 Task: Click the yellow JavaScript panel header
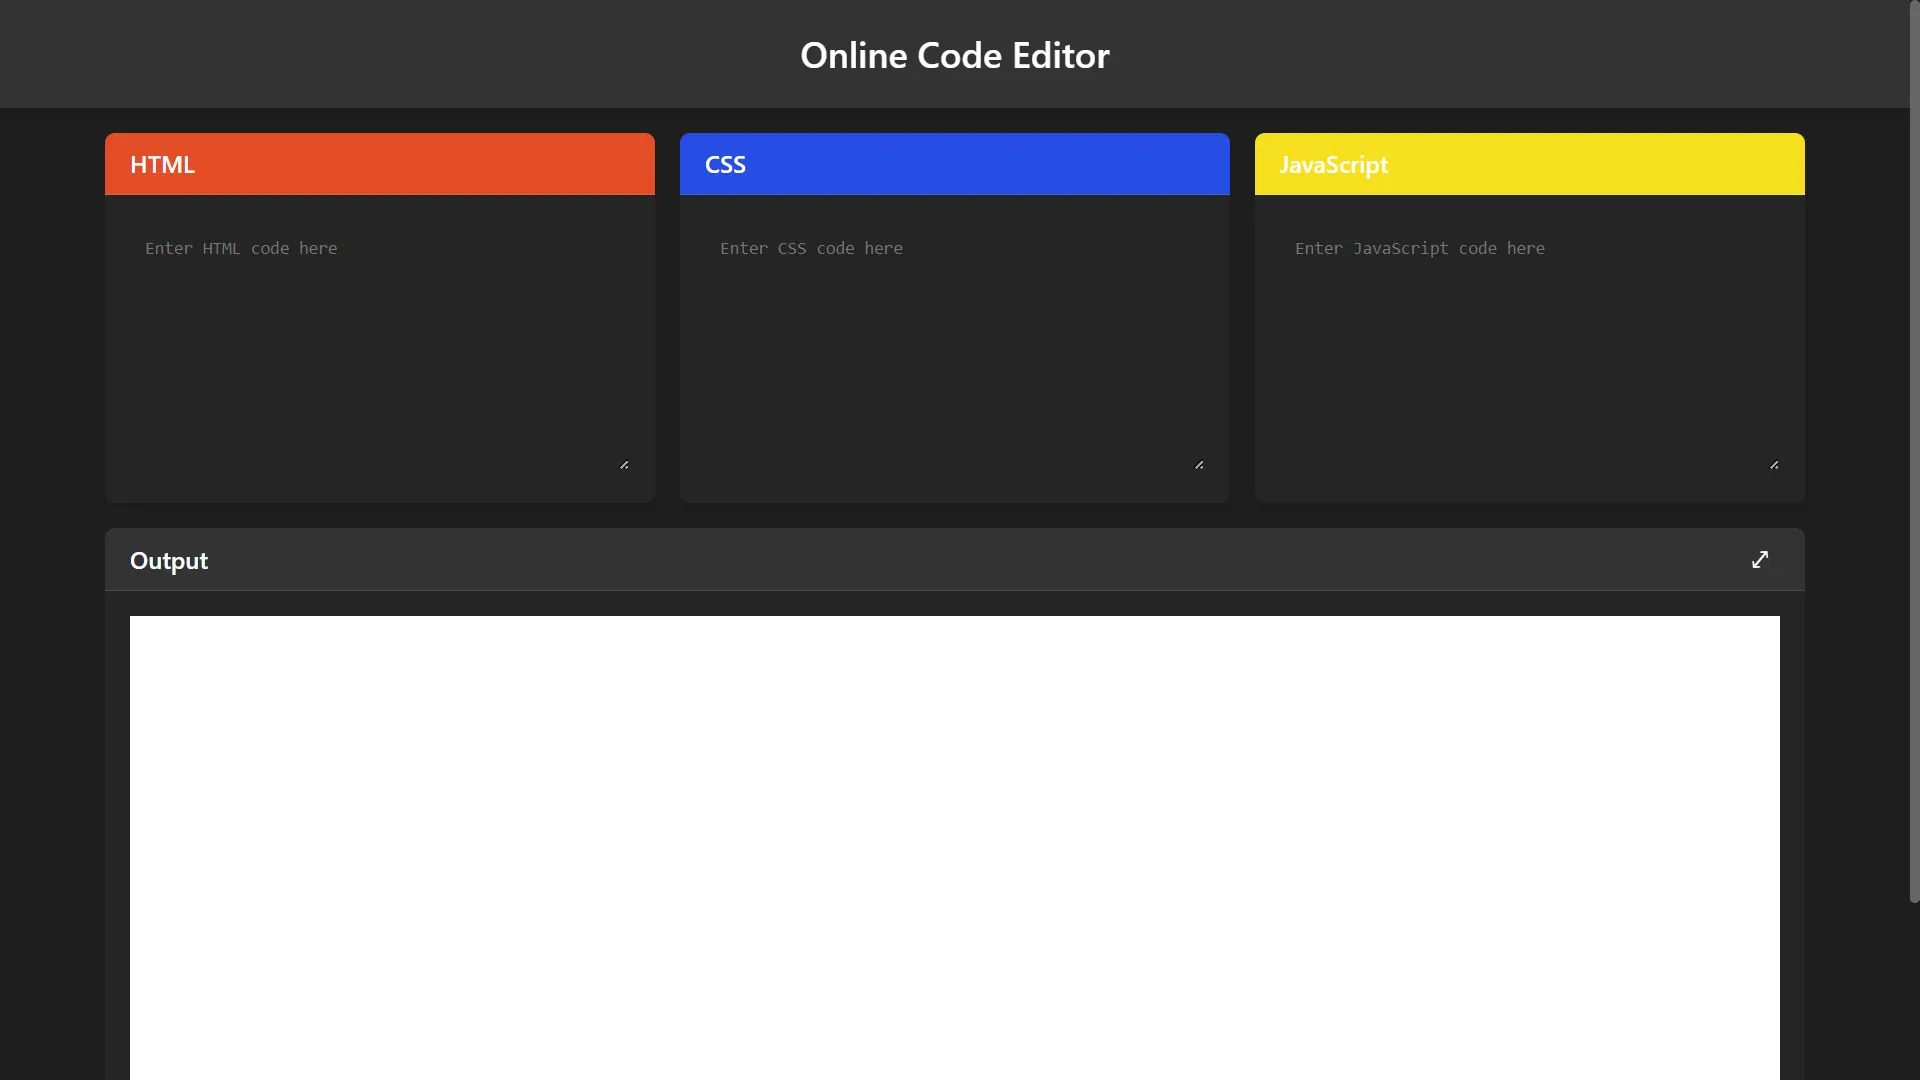[x=1530, y=164]
